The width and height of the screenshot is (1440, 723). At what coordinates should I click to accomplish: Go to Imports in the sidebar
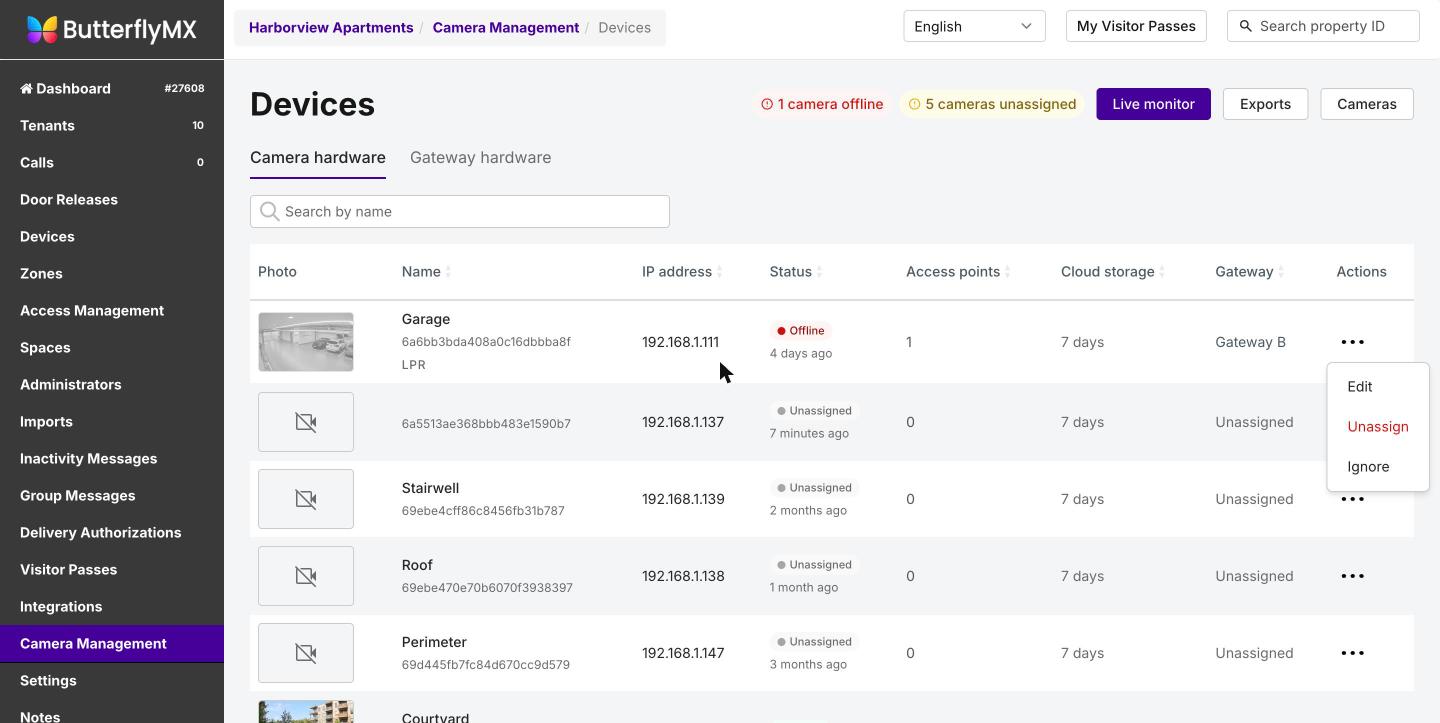click(112, 421)
